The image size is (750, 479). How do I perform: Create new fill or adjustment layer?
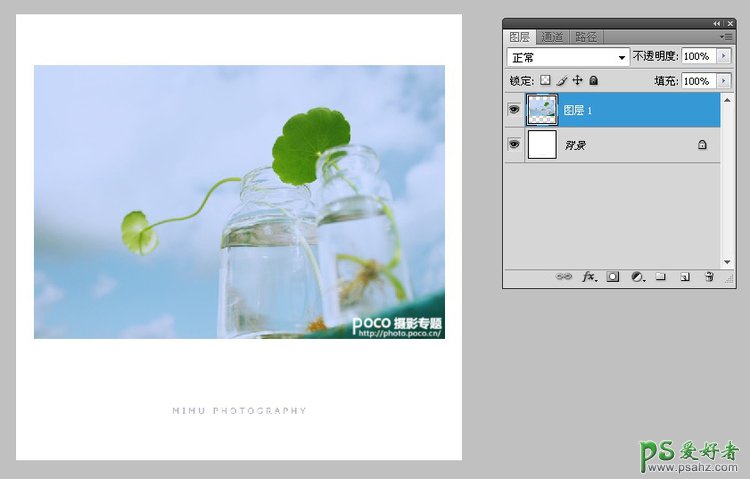point(637,277)
